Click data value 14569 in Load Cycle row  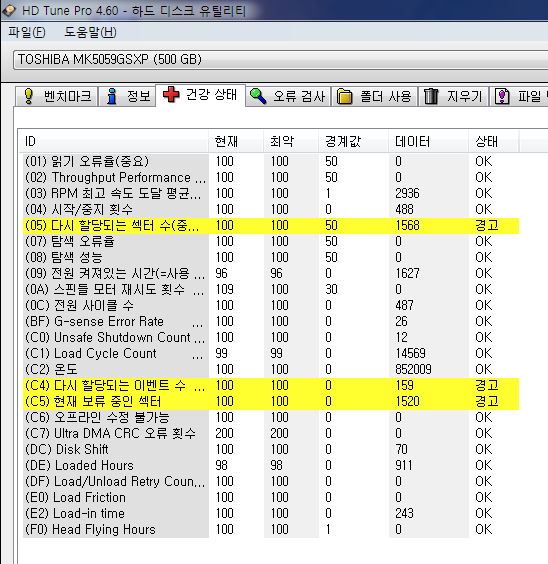tap(410, 354)
